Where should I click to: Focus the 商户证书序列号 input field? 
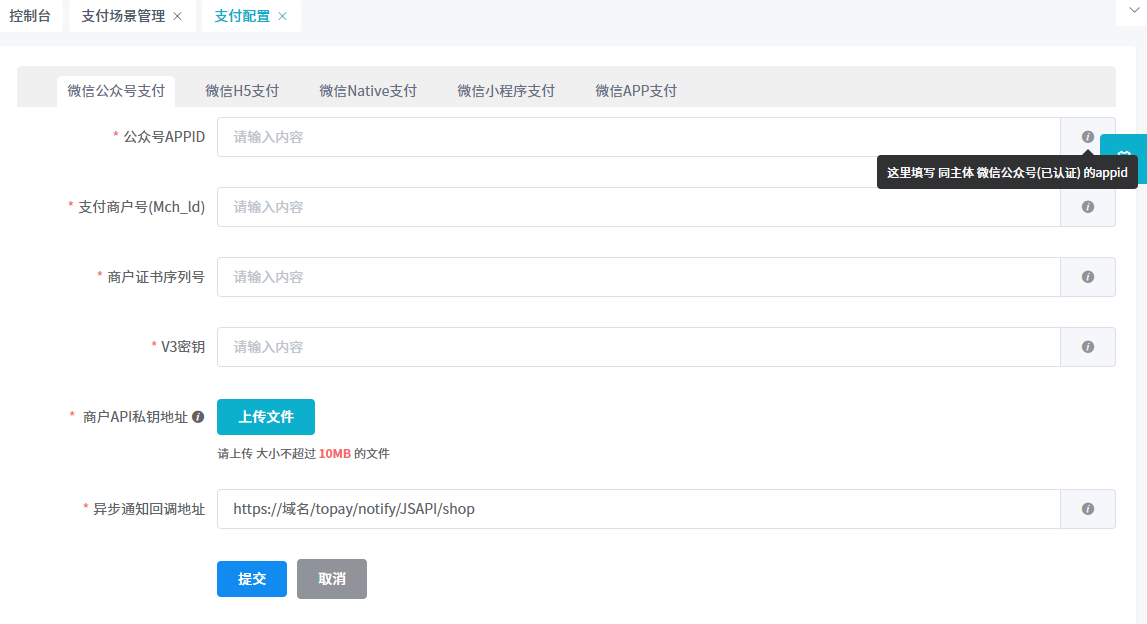[639, 277]
